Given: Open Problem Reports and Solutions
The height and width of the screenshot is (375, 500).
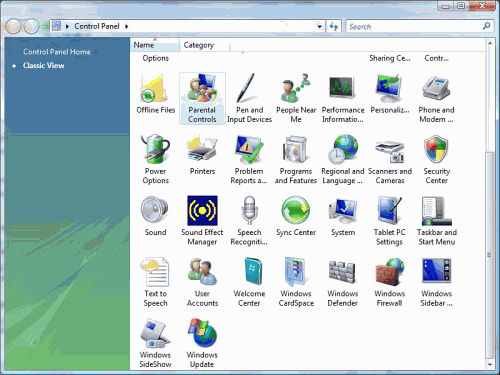Looking at the screenshot, I should click(x=249, y=160).
